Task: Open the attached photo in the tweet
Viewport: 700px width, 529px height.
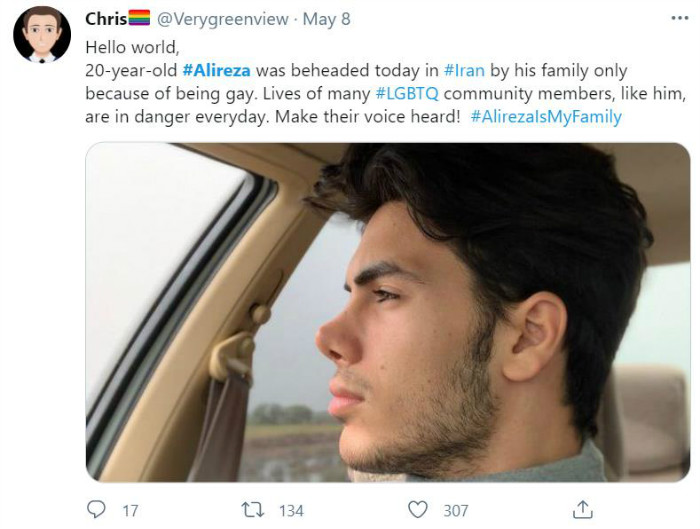Action: (388, 312)
